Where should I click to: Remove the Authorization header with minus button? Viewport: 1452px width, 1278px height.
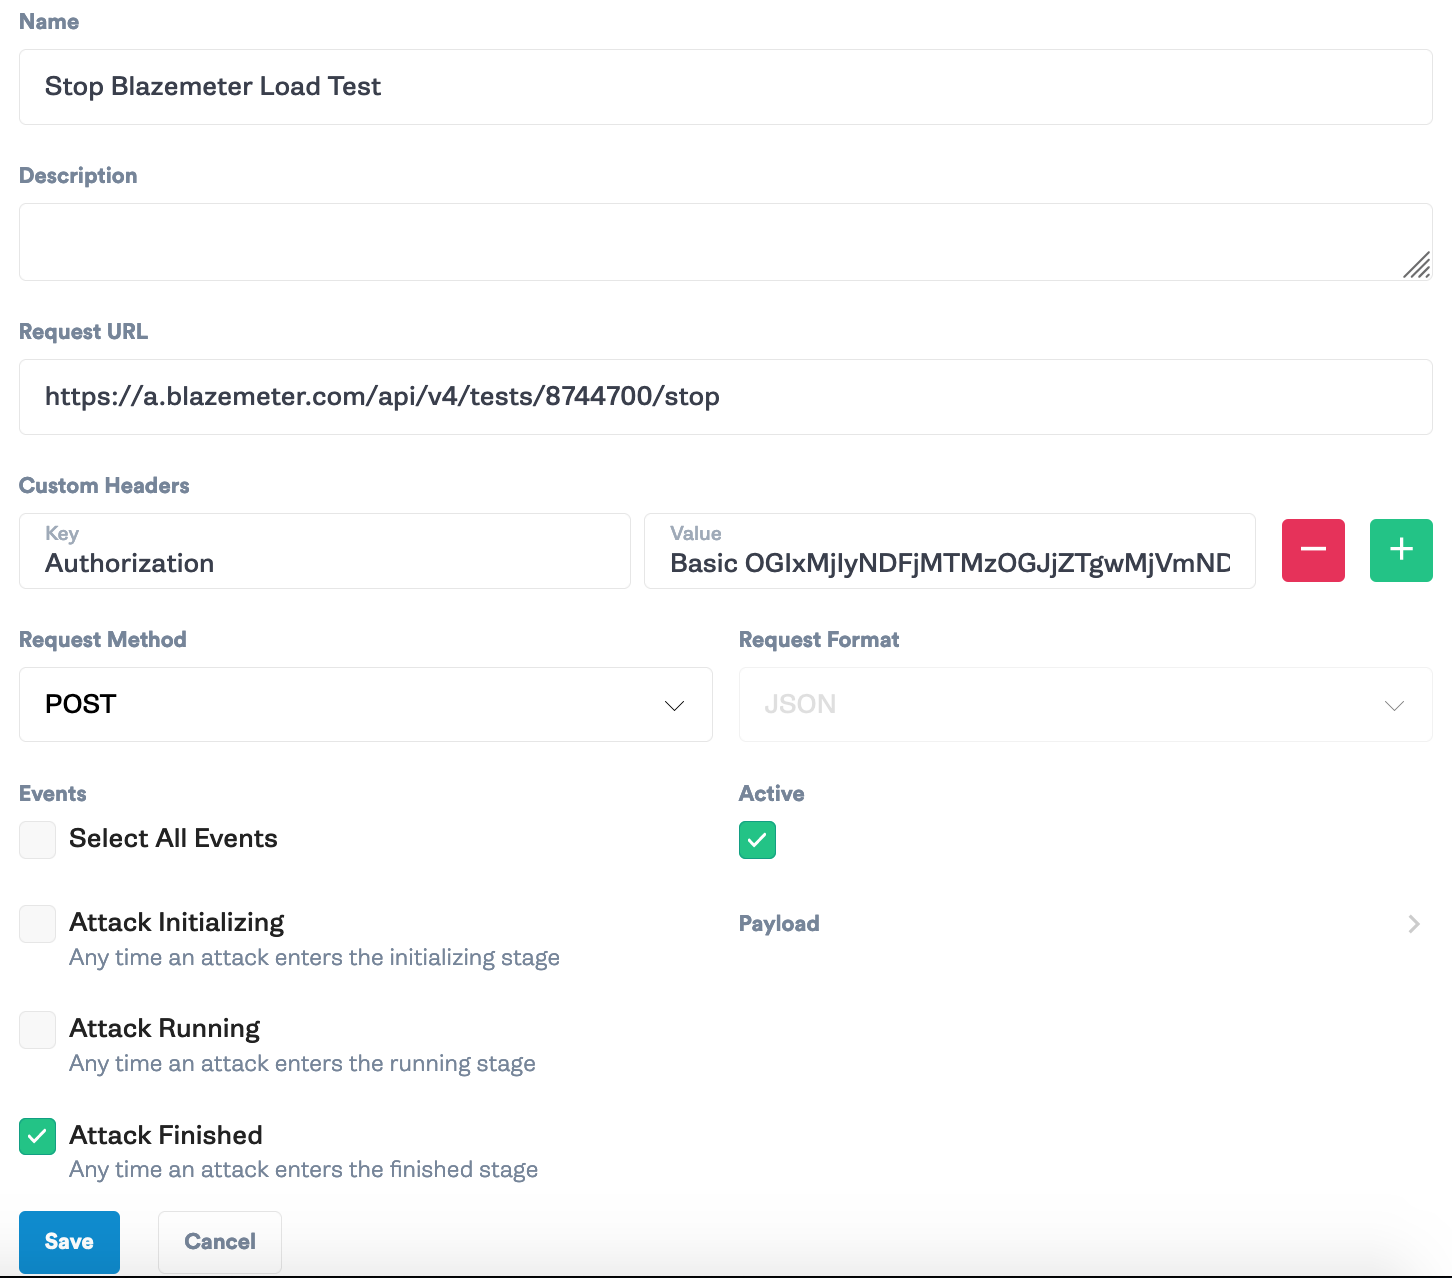(1313, 550)
